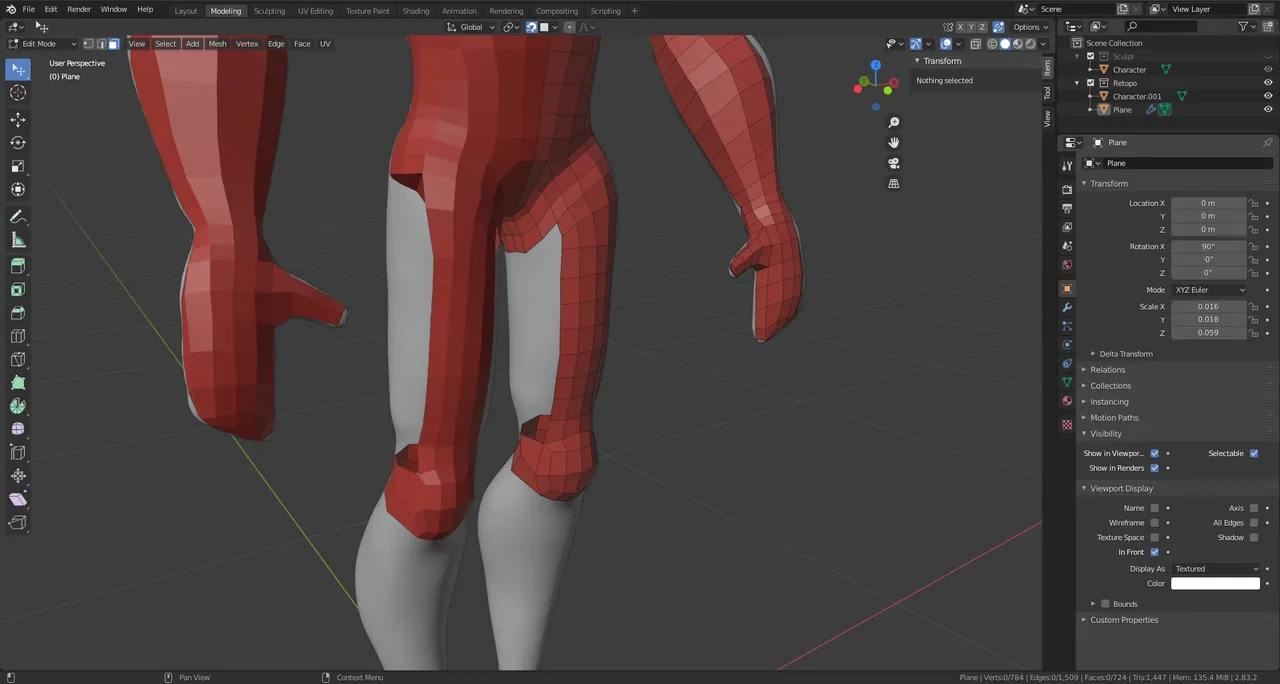
Task: Open the XYZ Euler rotation mode dropdown
Action: pyautogui.click(x=1209, y=290)
